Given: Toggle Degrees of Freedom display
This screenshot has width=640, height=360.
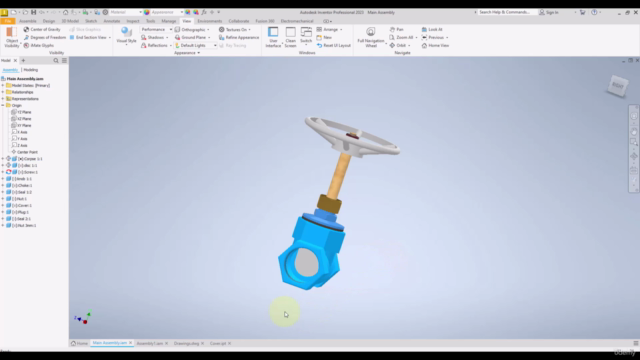Looking at the screenshot, I should tap(44, 37).
